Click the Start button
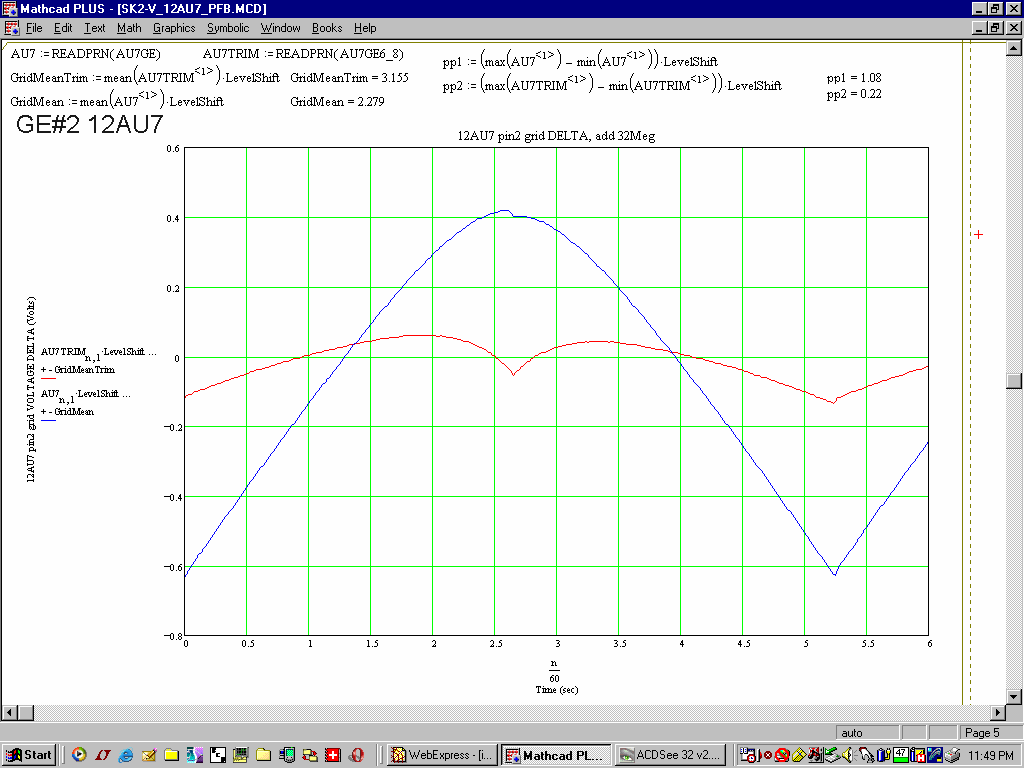 [x=29, y=755]
